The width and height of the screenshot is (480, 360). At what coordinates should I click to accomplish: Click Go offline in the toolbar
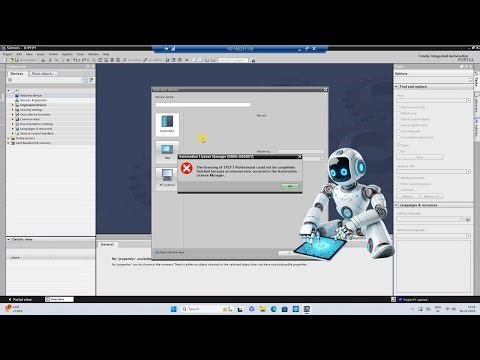[x=153, y=60]
